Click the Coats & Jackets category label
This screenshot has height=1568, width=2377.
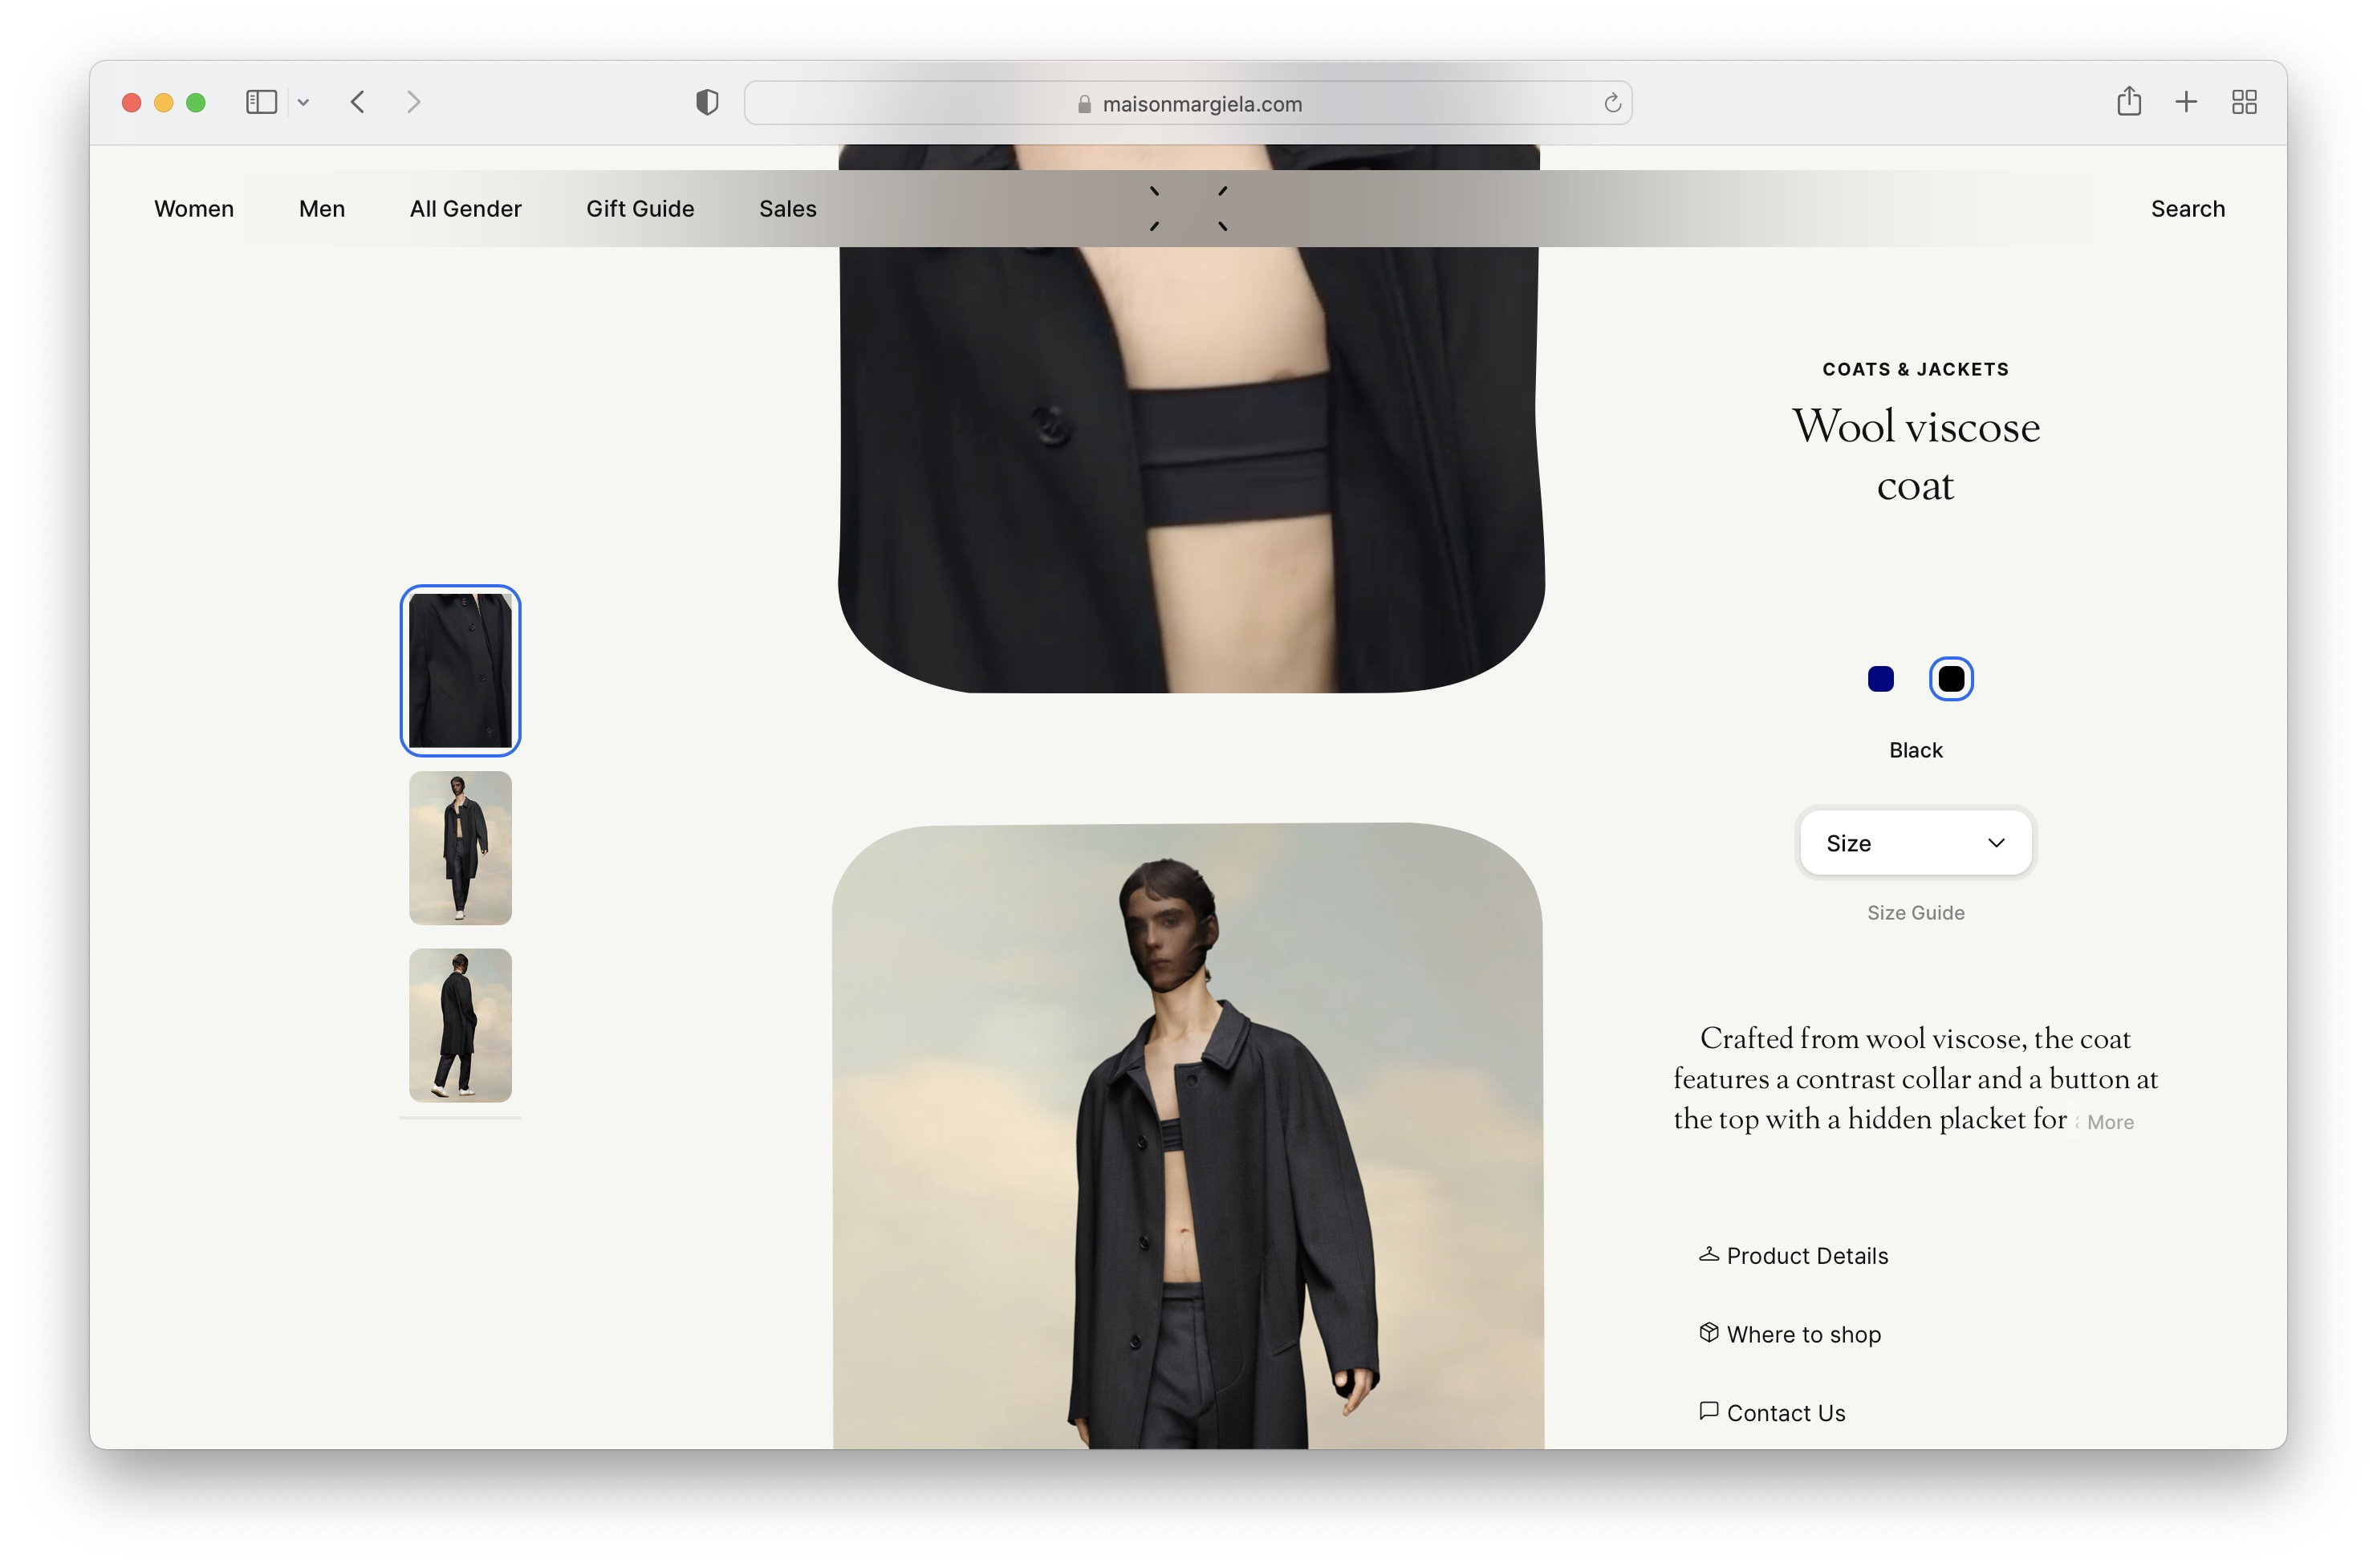[1915, 369]
